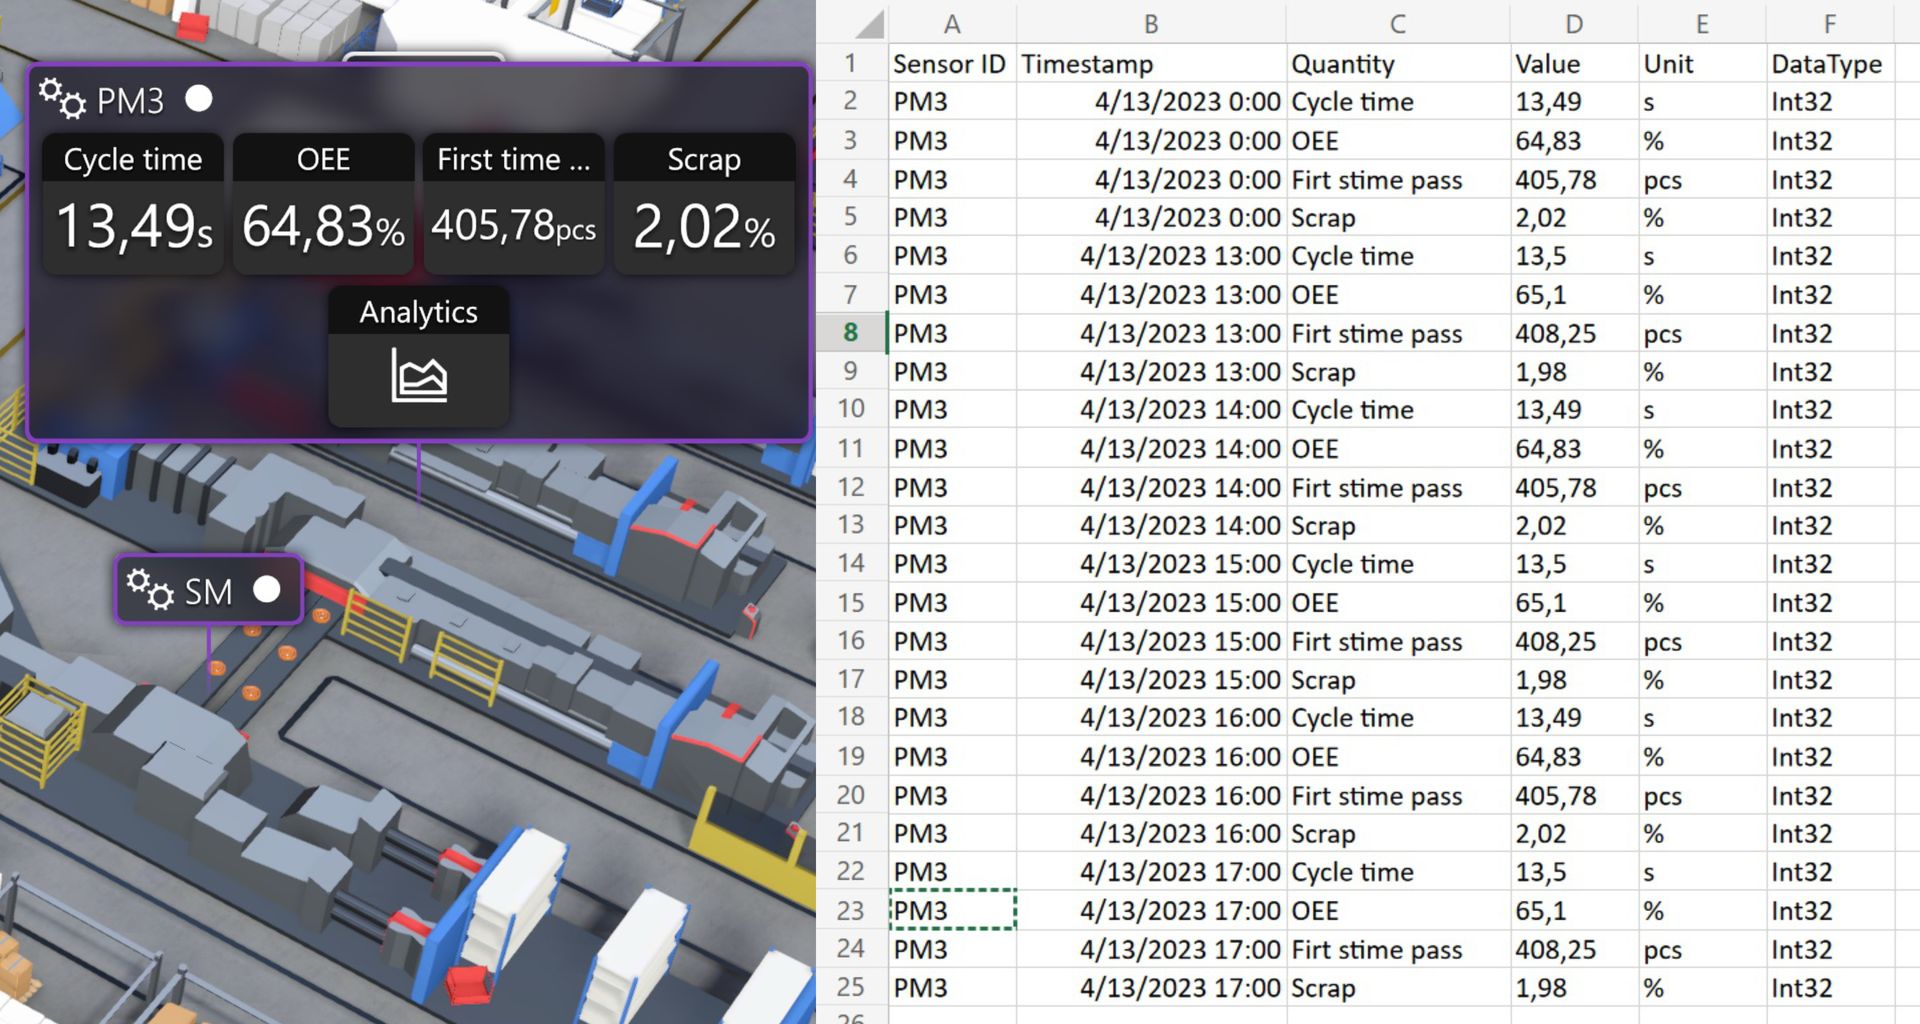Click the PM3 gears icon
The height and width of the screenshot is (1024, 1920).
(x=62, y=99)
